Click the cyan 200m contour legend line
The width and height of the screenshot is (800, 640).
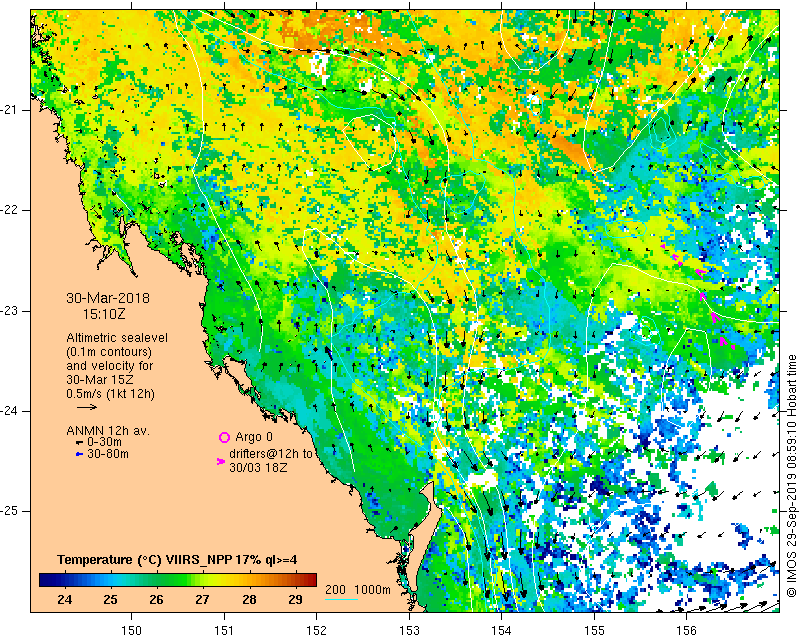click(x=341, y=599)
